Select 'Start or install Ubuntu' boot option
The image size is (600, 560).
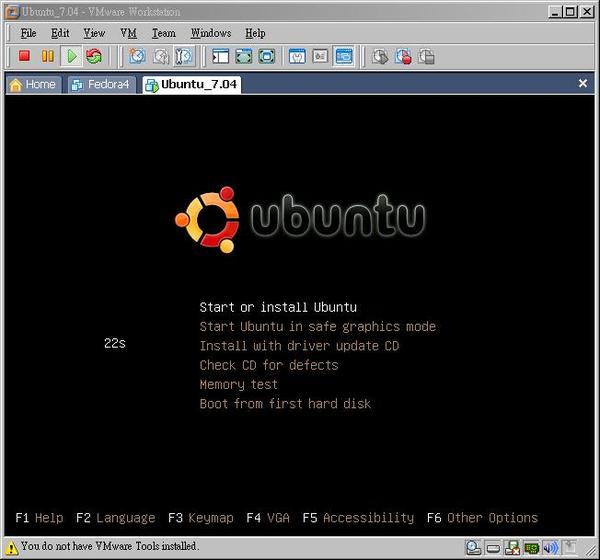278,307
